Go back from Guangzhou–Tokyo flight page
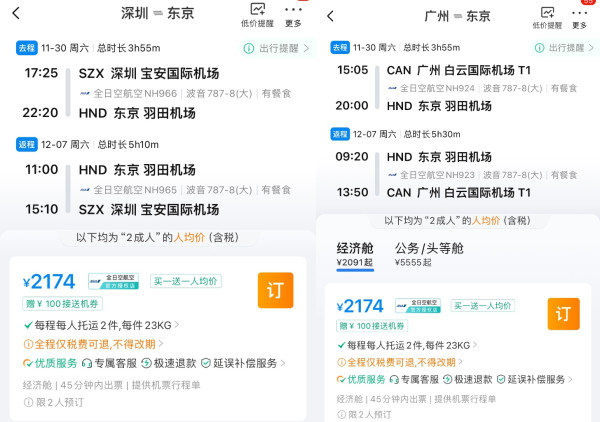The height and width of the screenshot is (422, 600). [331, 16]
